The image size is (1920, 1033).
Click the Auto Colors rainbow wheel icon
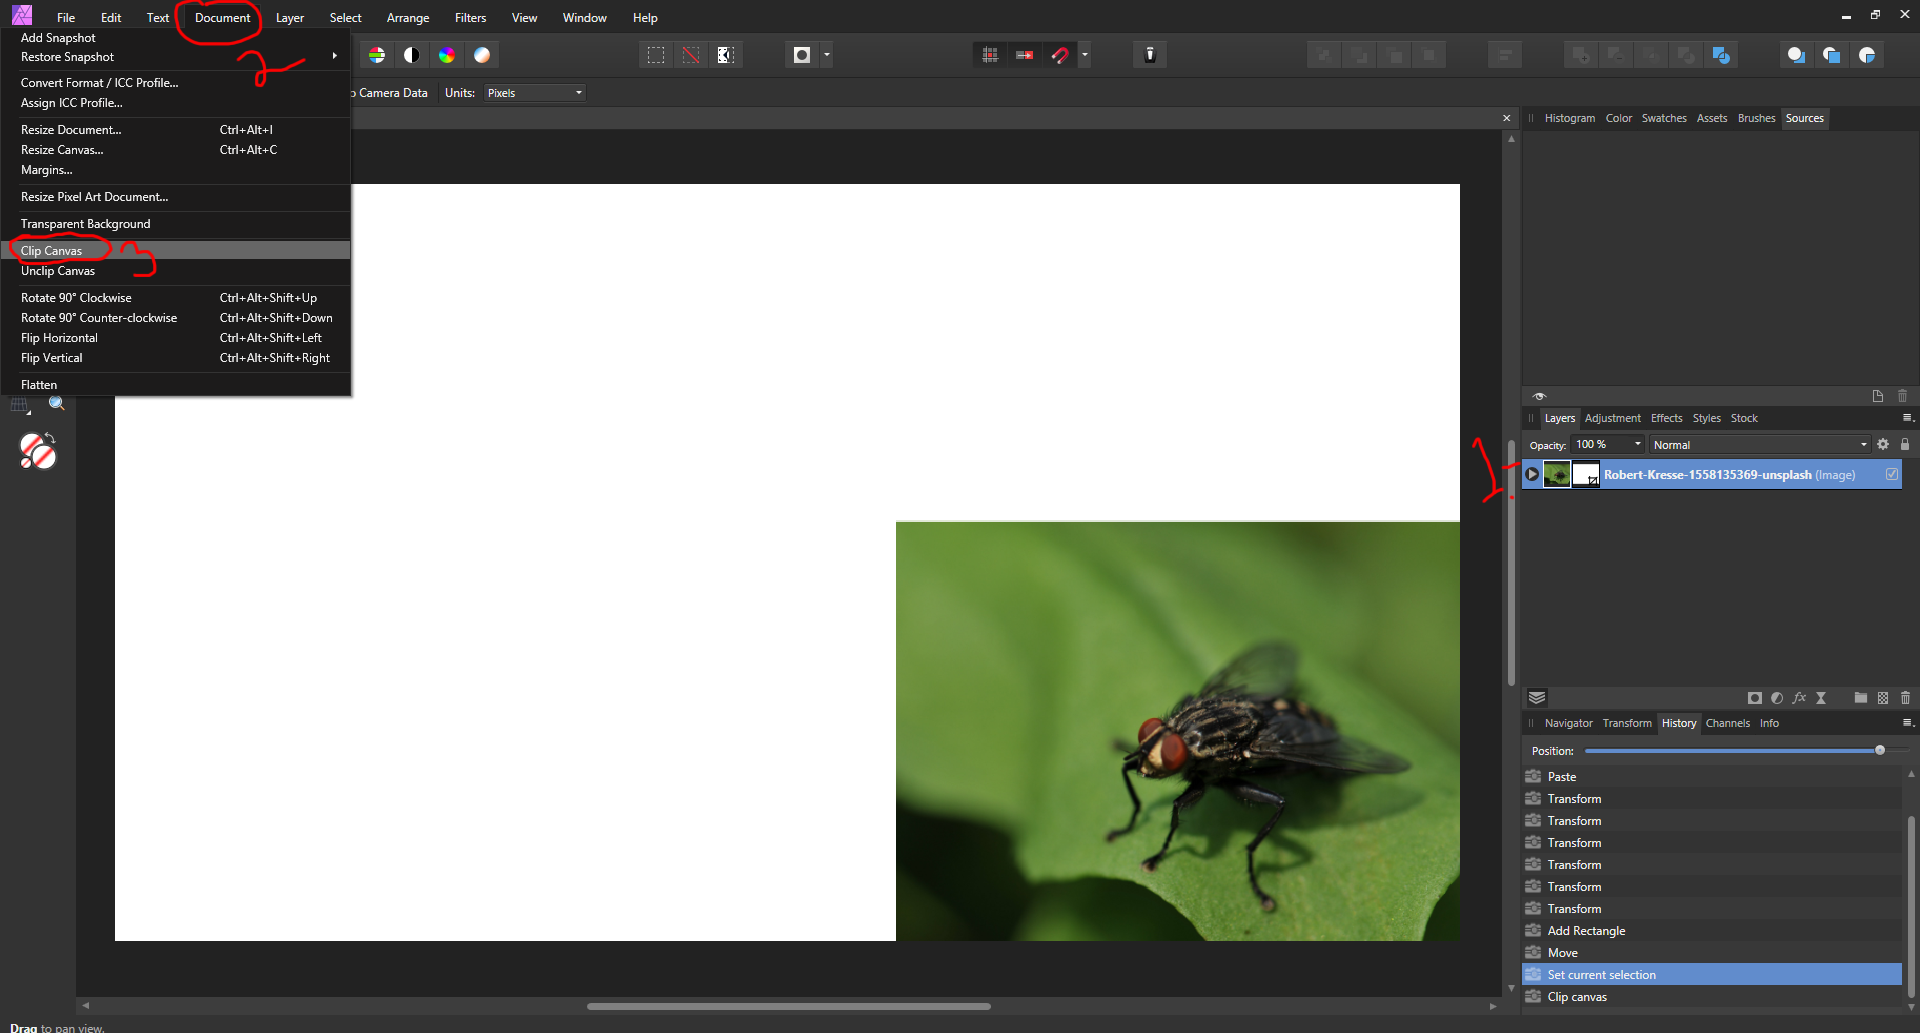447,55
